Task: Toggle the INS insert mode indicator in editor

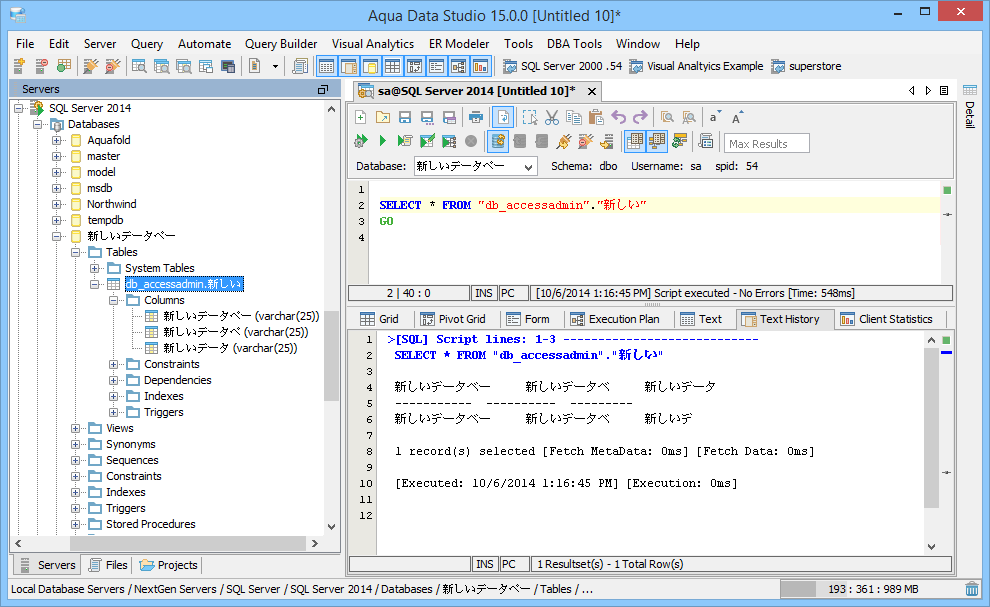Action: pyautogui.click(x=484, y=293)
